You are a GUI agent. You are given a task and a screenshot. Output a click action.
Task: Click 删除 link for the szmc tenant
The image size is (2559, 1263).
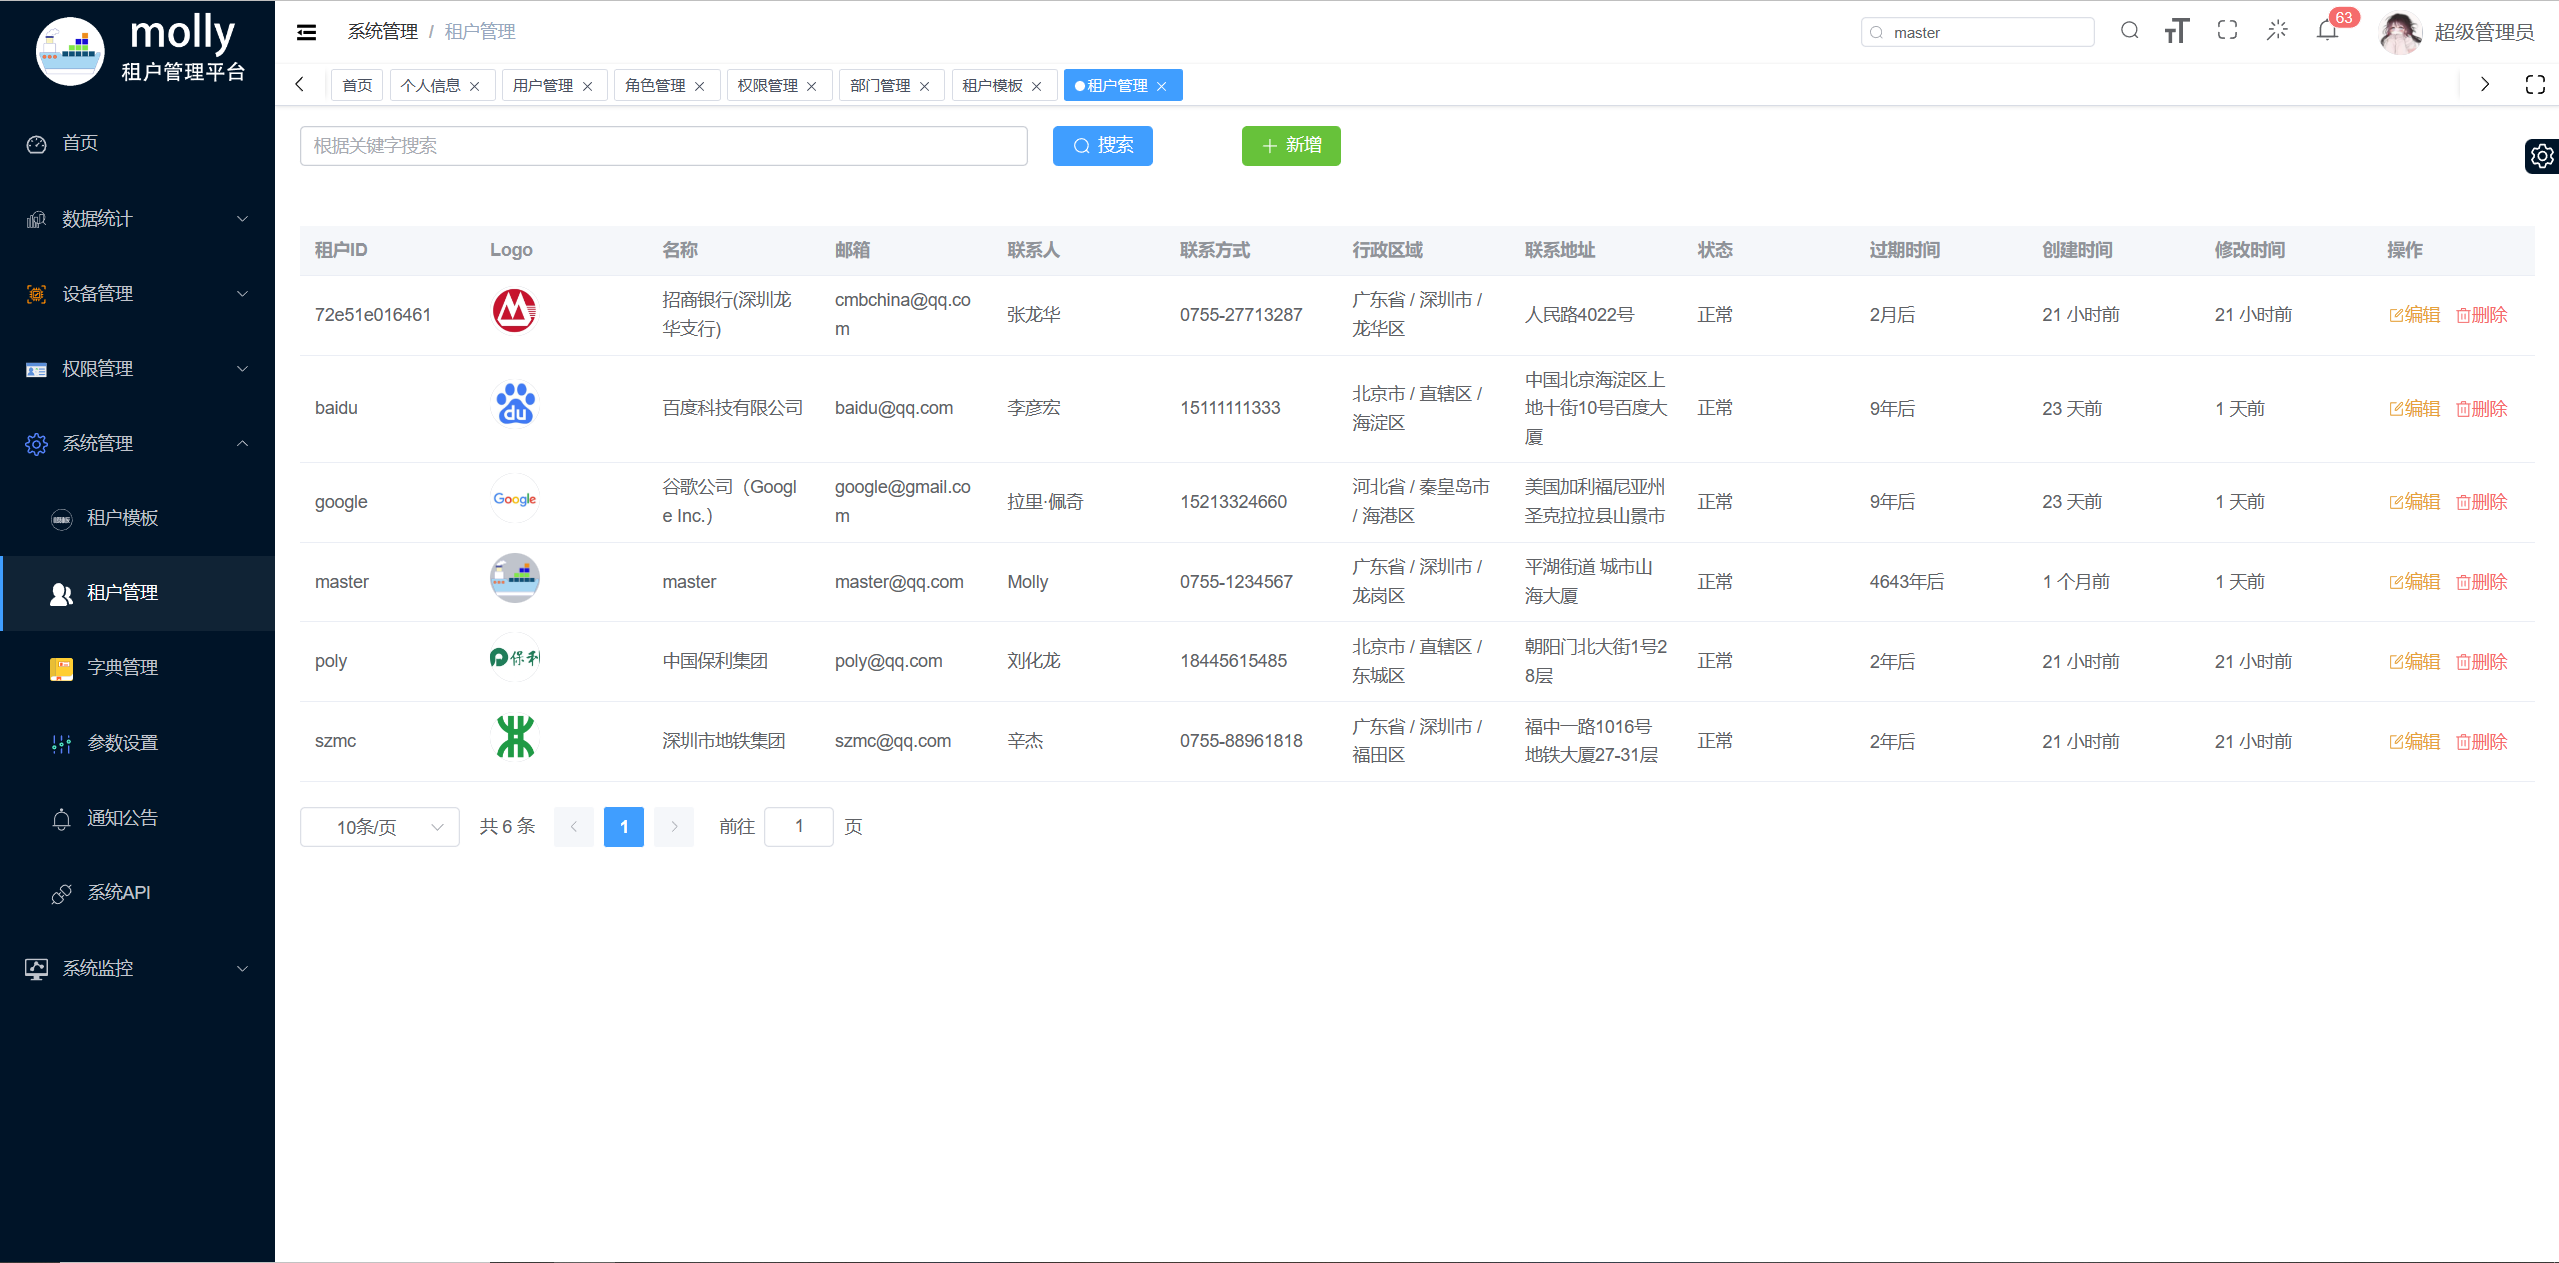2481,742
